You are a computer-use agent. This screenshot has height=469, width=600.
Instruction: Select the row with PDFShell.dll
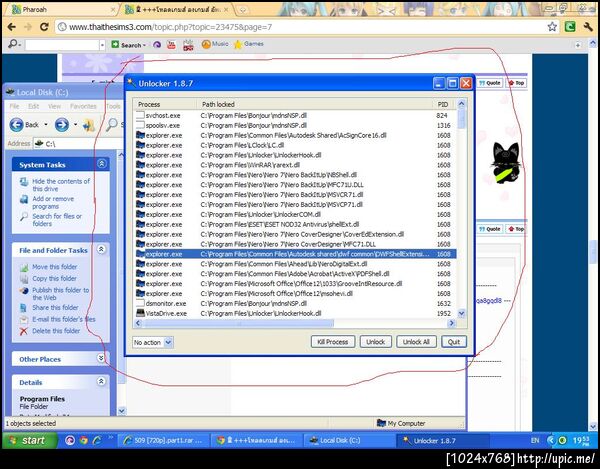(x=295, y=274)
